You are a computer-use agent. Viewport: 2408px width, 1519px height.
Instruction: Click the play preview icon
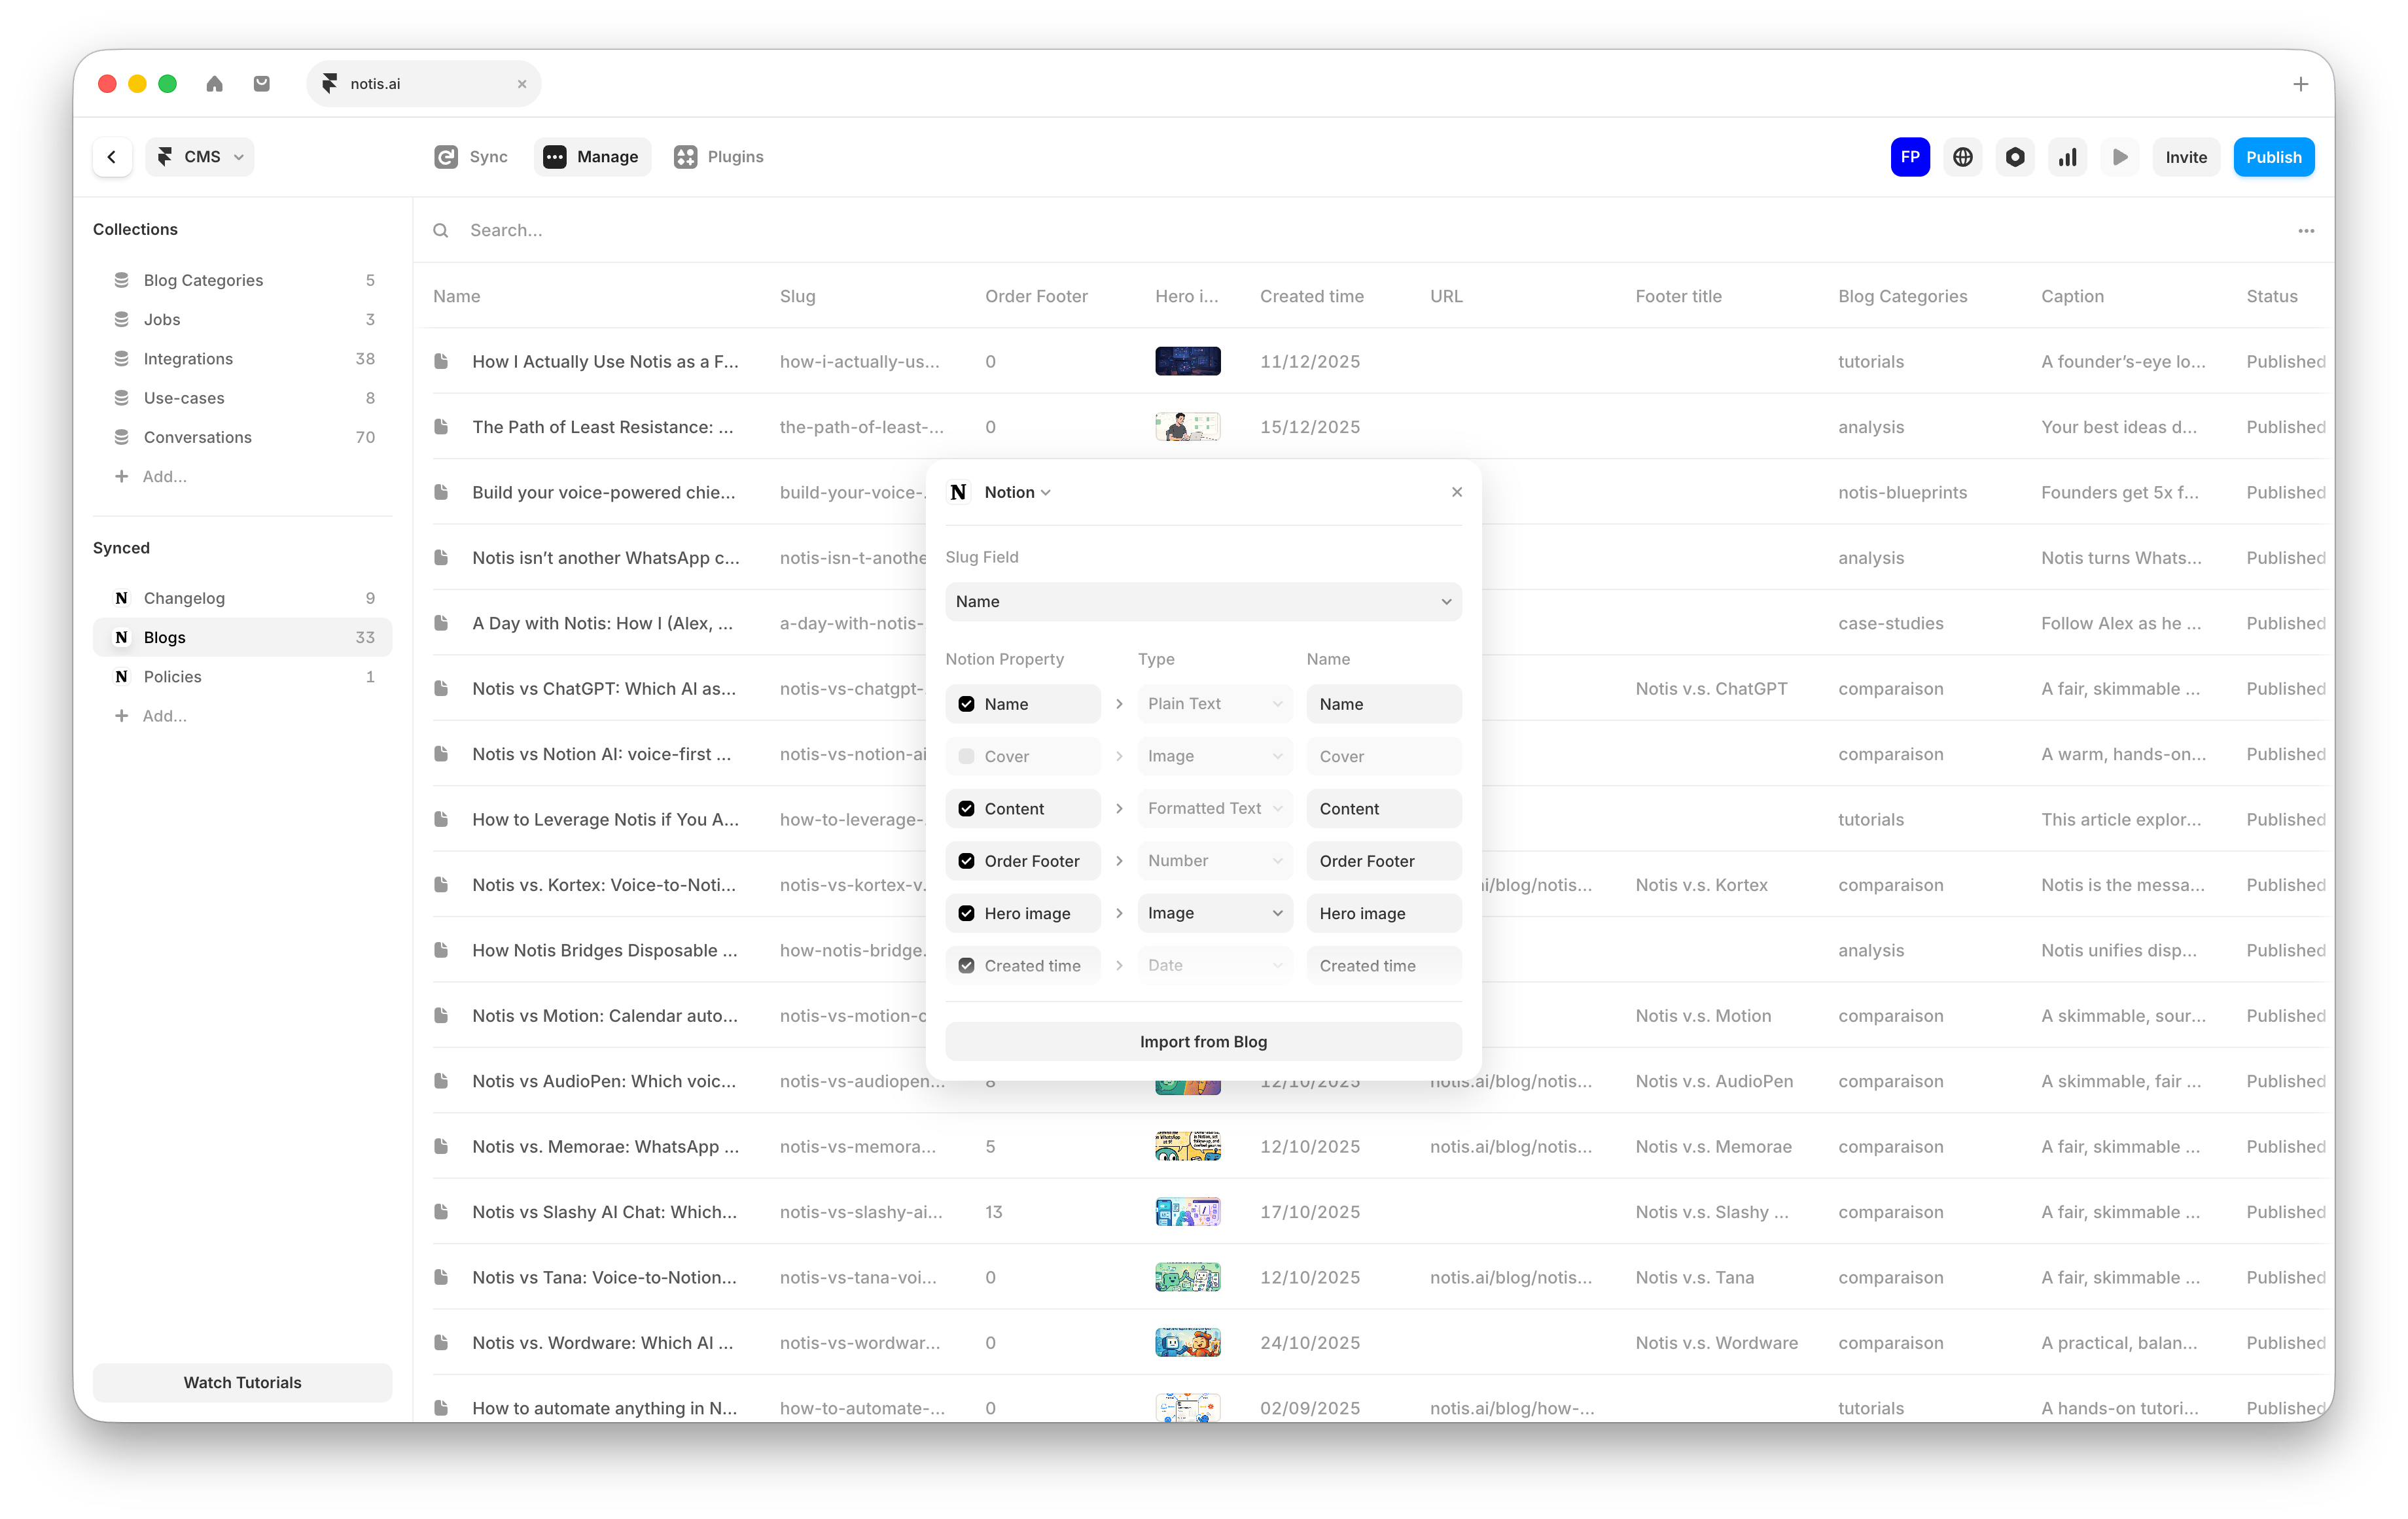click(x=2119, y=157)
